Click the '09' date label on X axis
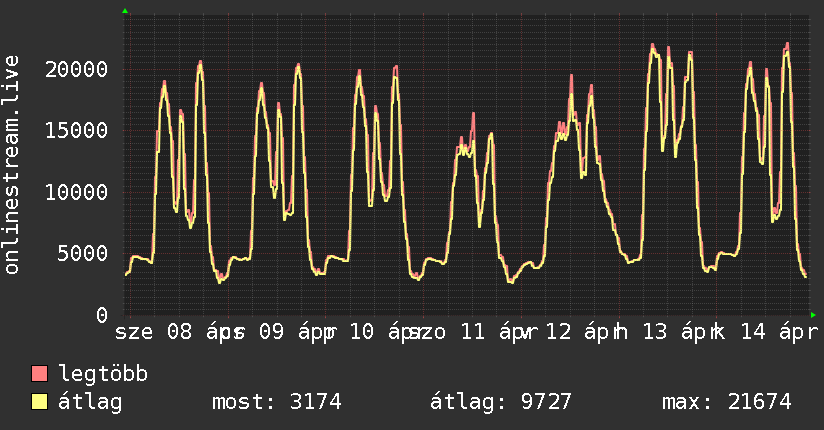This screenshot has width=824, height=430. coord(271,332)
